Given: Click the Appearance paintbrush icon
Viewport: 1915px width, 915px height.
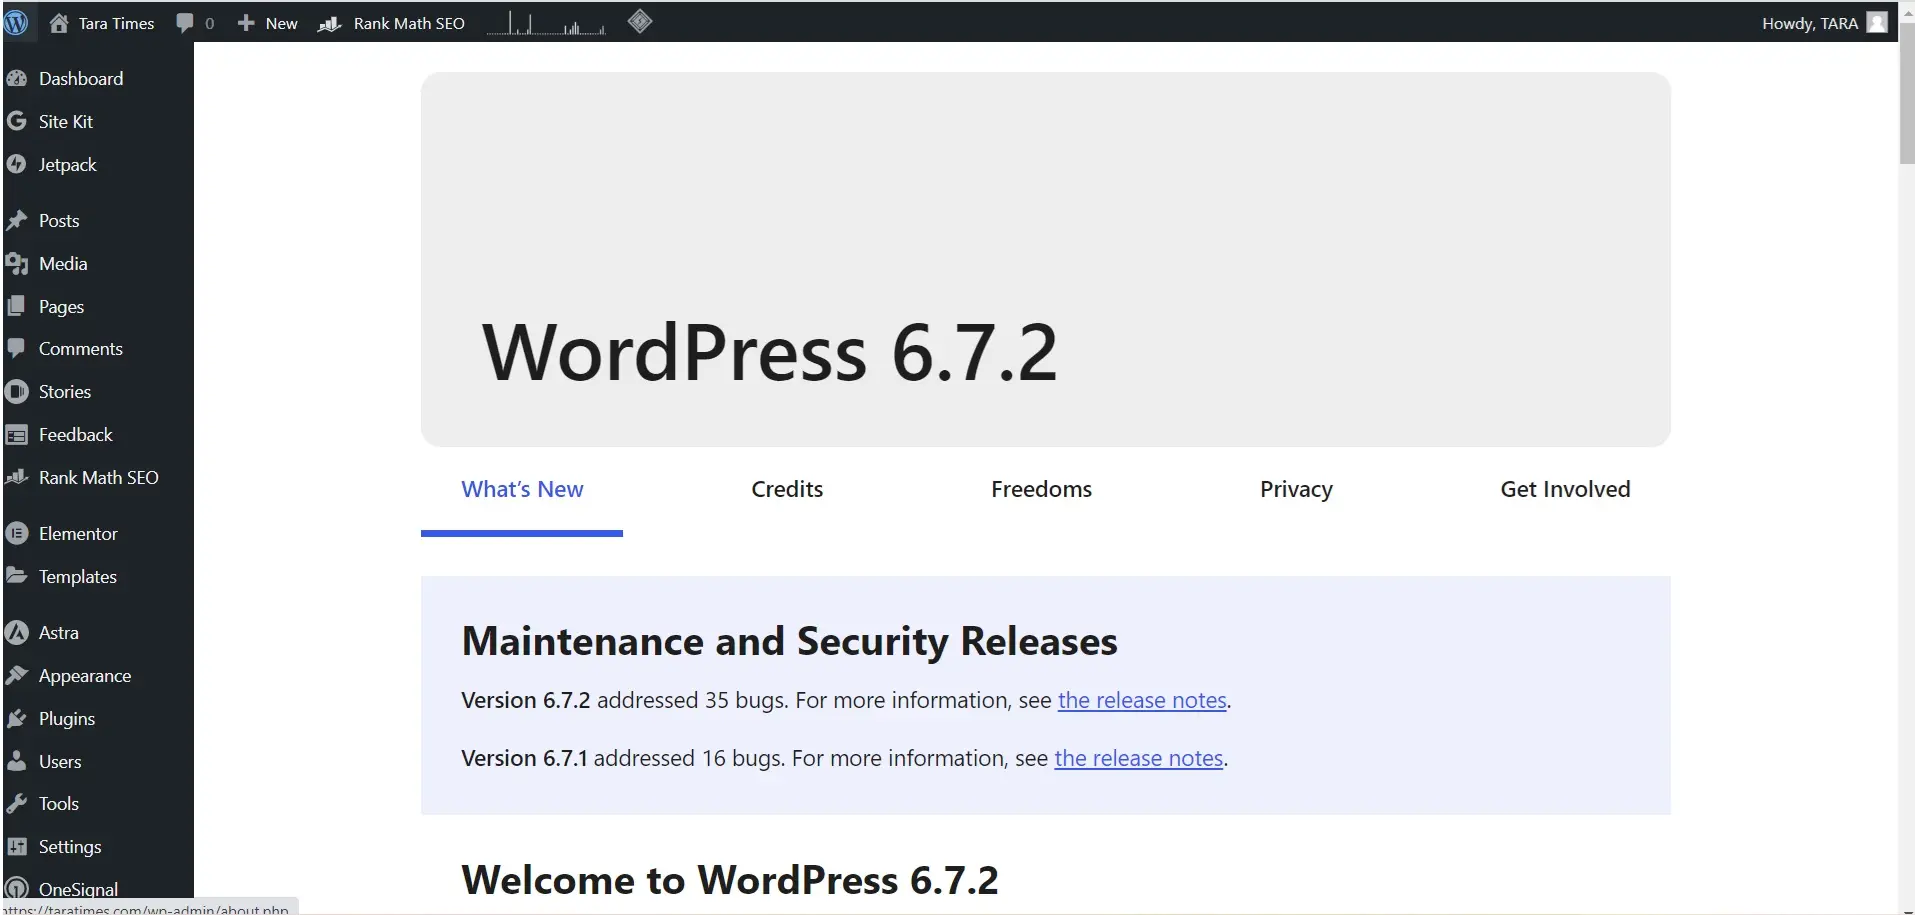Looking at the screenshot, I should click(17, 675).
